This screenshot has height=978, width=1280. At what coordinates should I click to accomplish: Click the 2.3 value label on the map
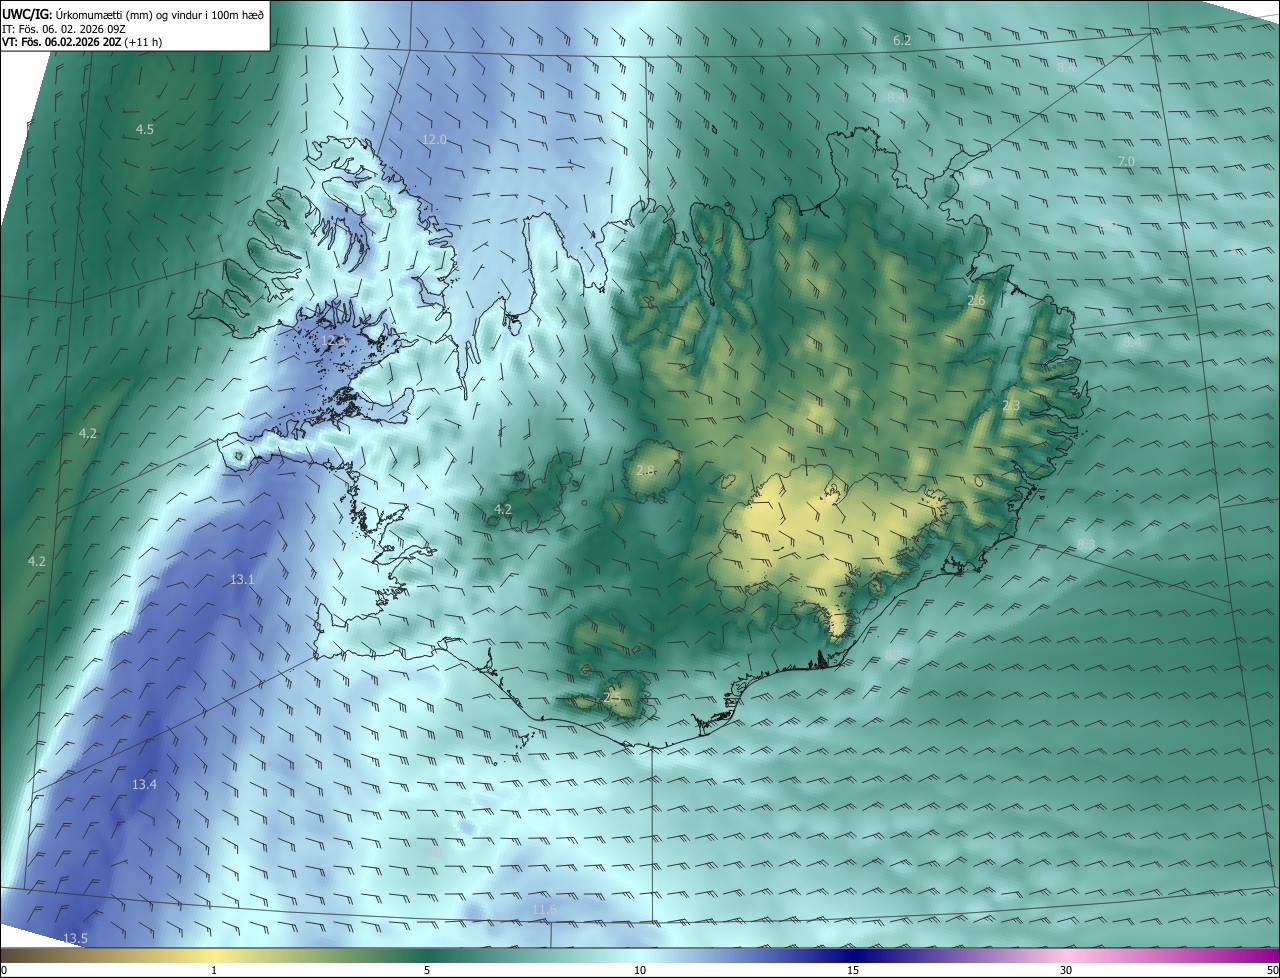(x=1011, y=406)
